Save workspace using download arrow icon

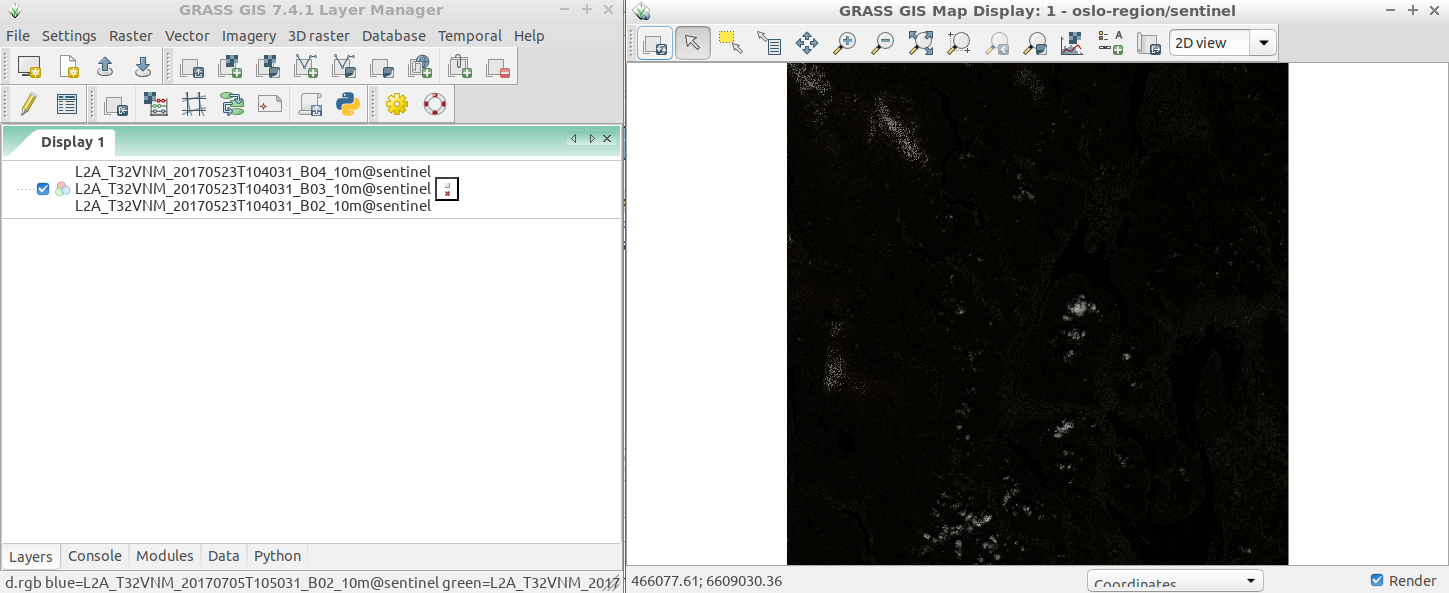pyautogui.click(x=143, y=67)
